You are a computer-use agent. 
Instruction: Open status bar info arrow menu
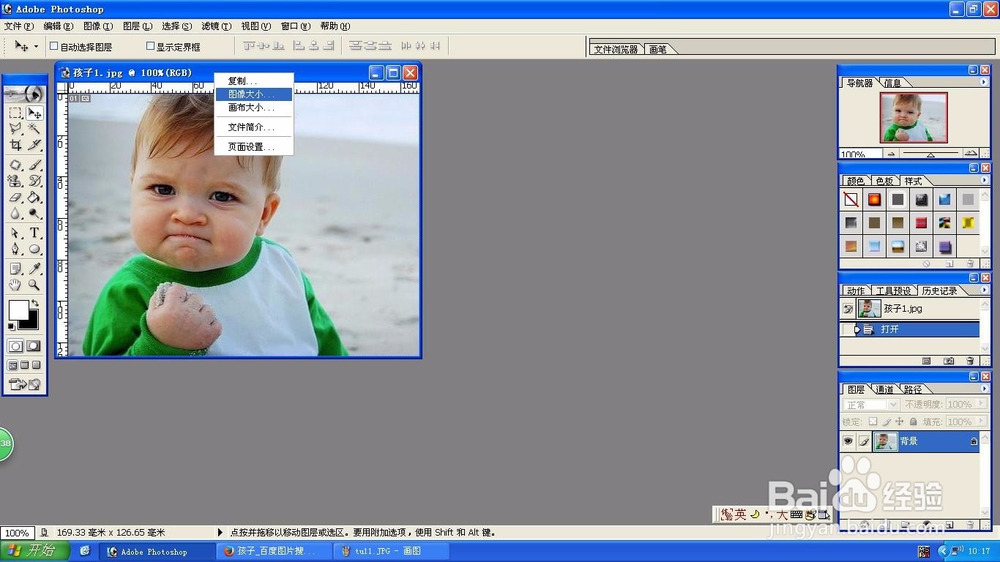click(220, 532)
